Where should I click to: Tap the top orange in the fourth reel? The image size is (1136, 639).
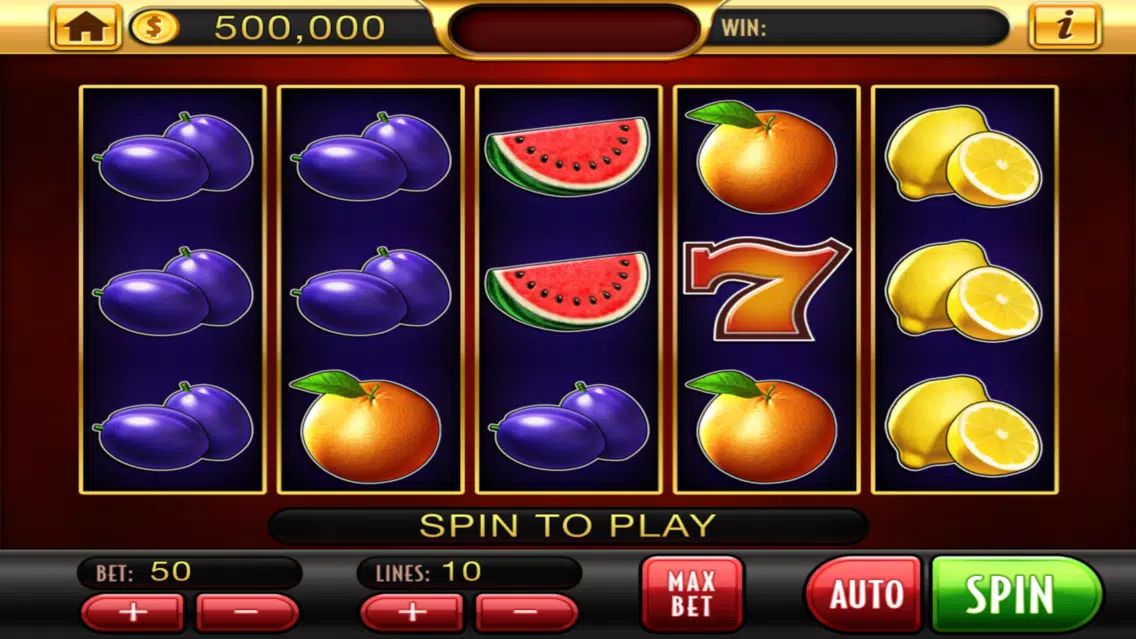pos(763,157)
